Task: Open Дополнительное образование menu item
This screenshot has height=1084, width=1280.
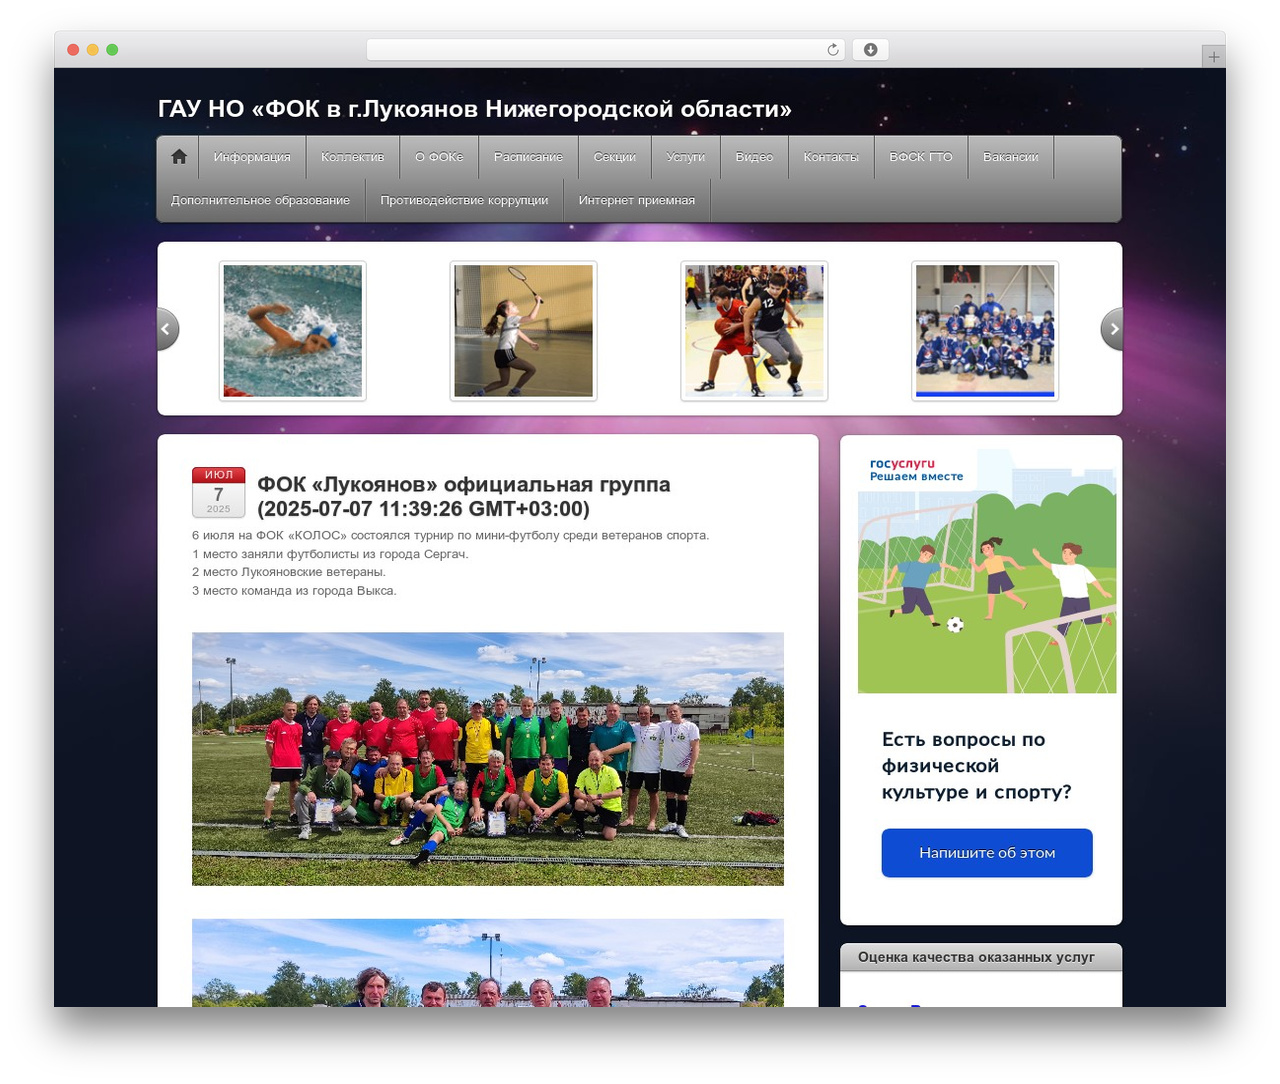Action: pyautogui.click(x=261, y=200)
